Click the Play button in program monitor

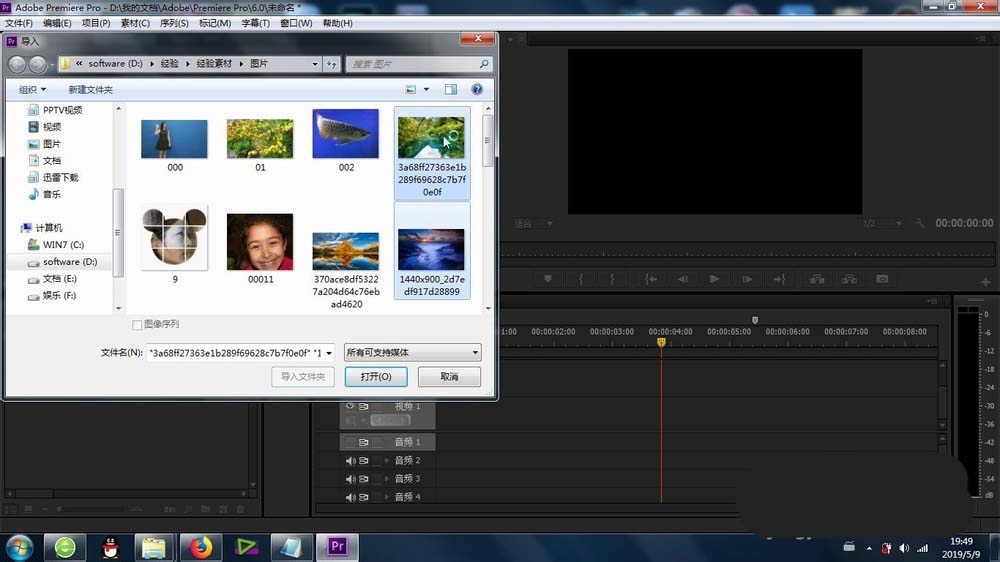pyautogui.click(x=714, y=279)
